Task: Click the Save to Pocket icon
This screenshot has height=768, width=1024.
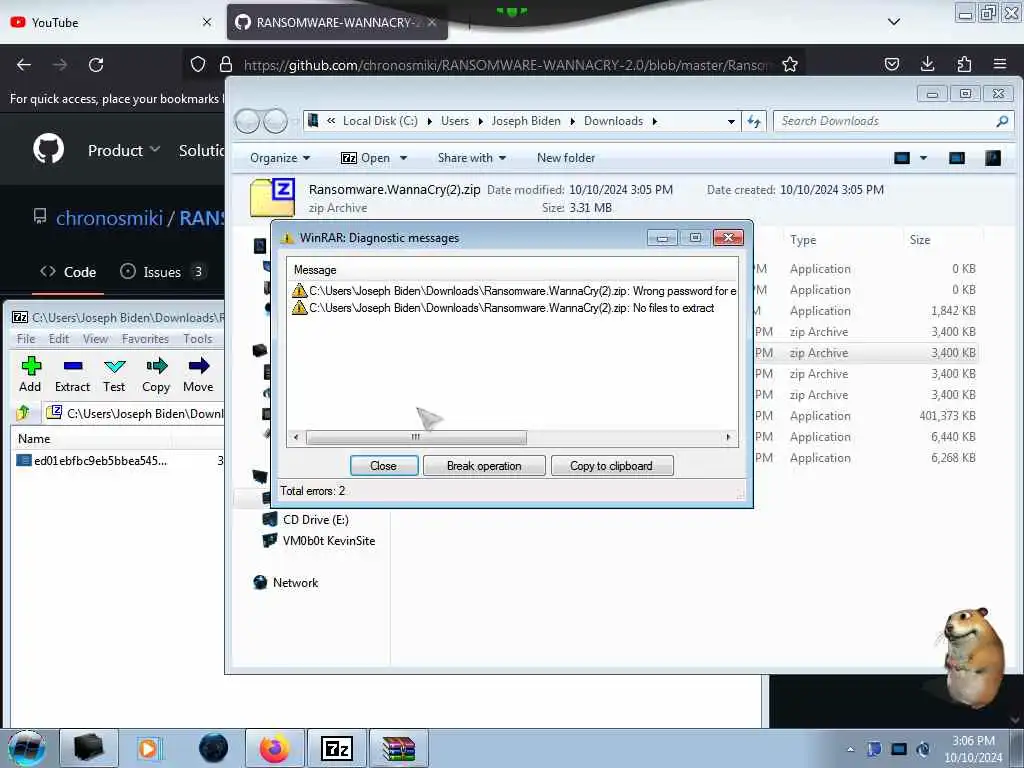Action: (891, 64)
